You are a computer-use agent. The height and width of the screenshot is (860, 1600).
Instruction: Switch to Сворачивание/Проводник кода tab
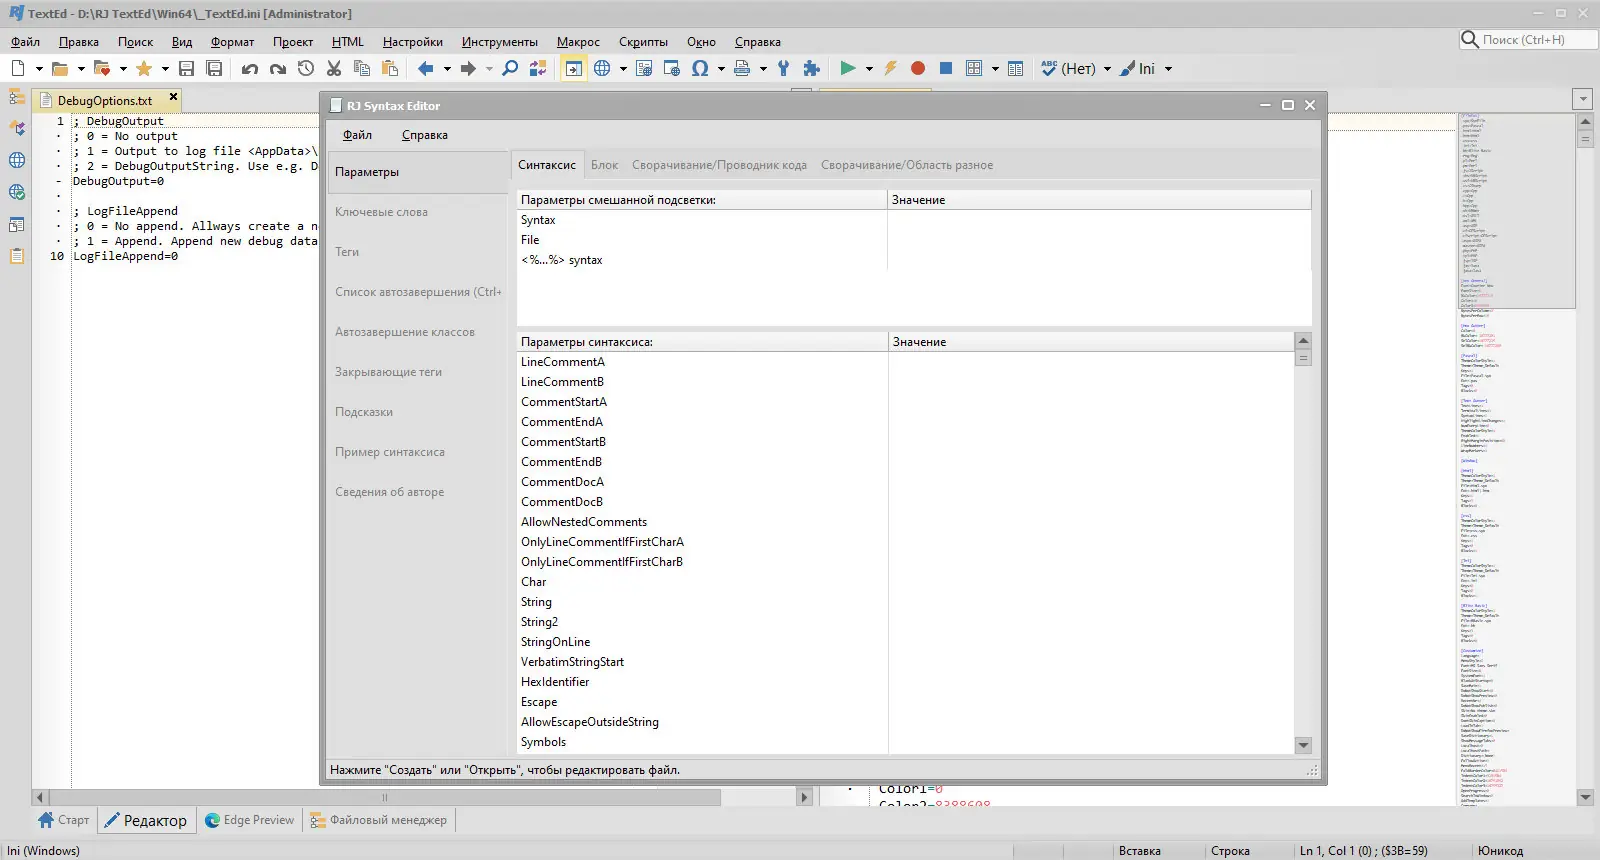pos(719,165)
